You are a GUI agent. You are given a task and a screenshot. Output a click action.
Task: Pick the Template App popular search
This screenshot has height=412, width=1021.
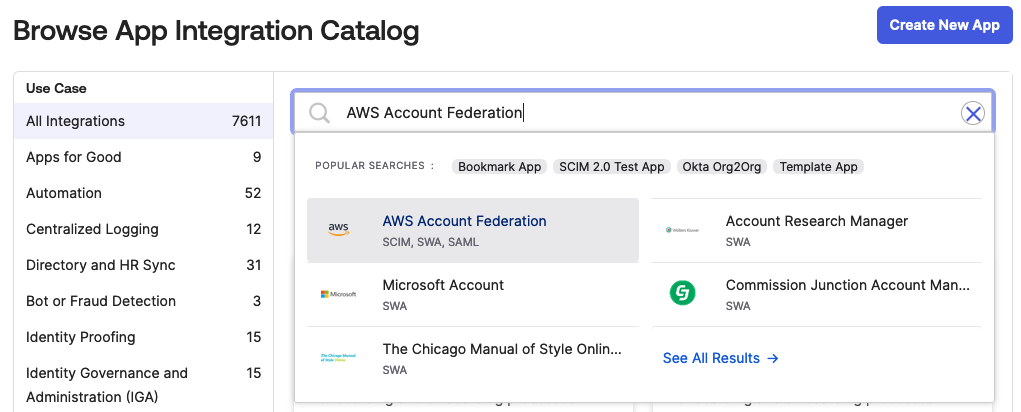point(819,167)
